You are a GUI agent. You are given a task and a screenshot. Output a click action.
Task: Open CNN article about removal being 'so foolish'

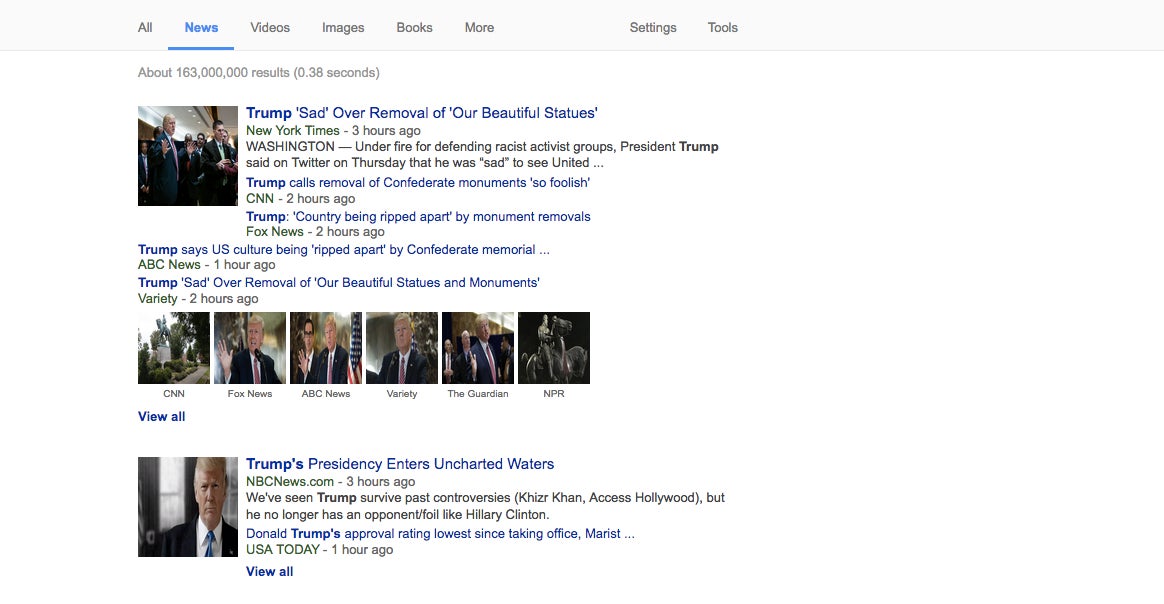(x=418, y=183)
